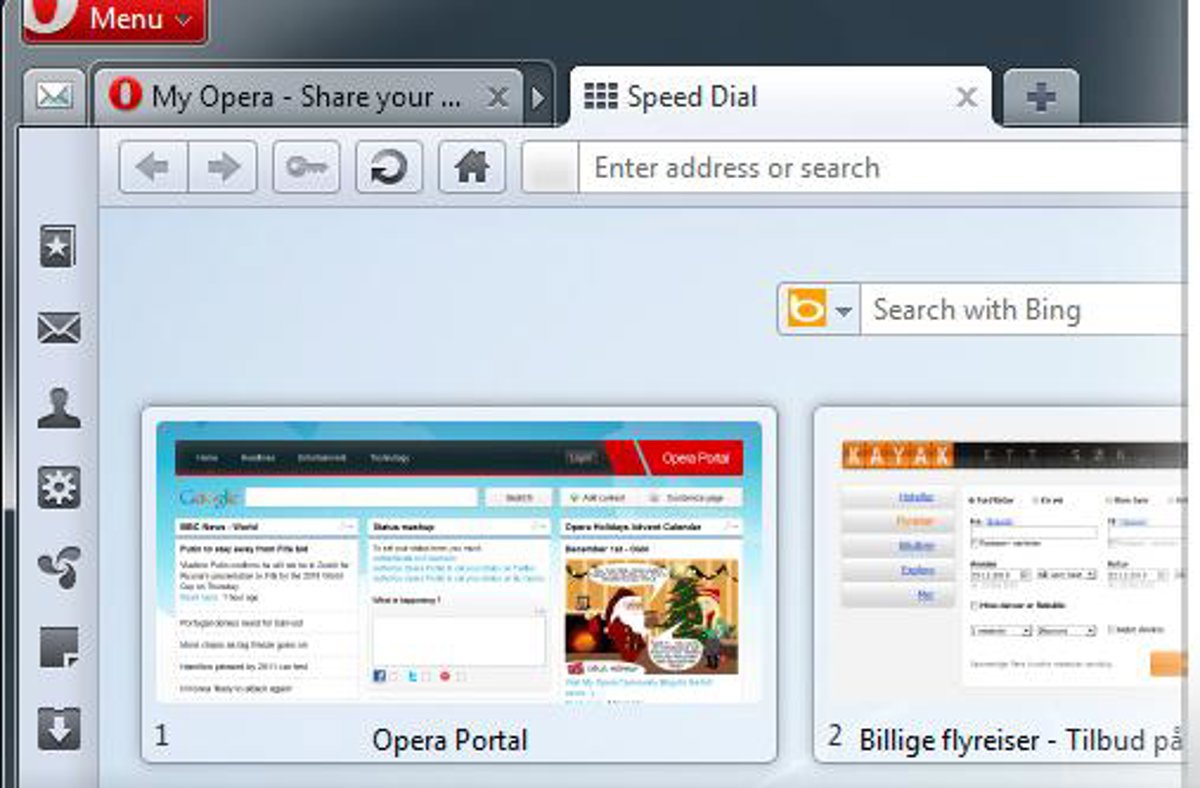The width and height of the screenshot is (1200, 788).
Task: Click the password wand key icon
Action: [306, 167]
